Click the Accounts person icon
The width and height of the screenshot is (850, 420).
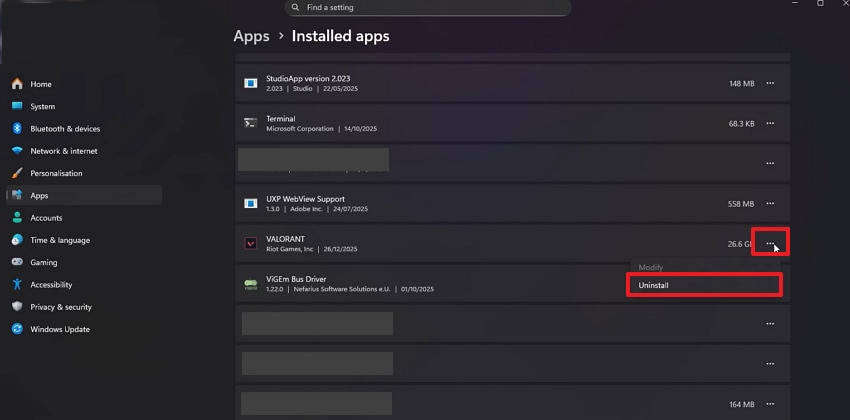[17, 217]
